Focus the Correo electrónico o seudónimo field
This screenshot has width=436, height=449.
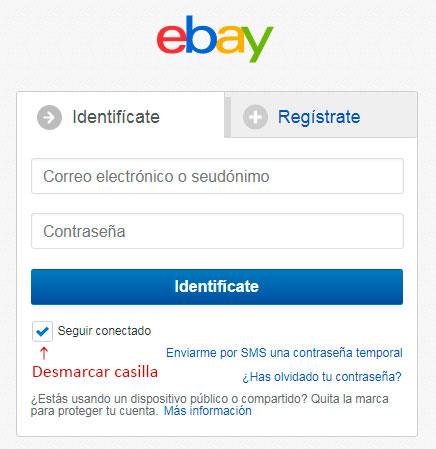(x=217, y=176)
